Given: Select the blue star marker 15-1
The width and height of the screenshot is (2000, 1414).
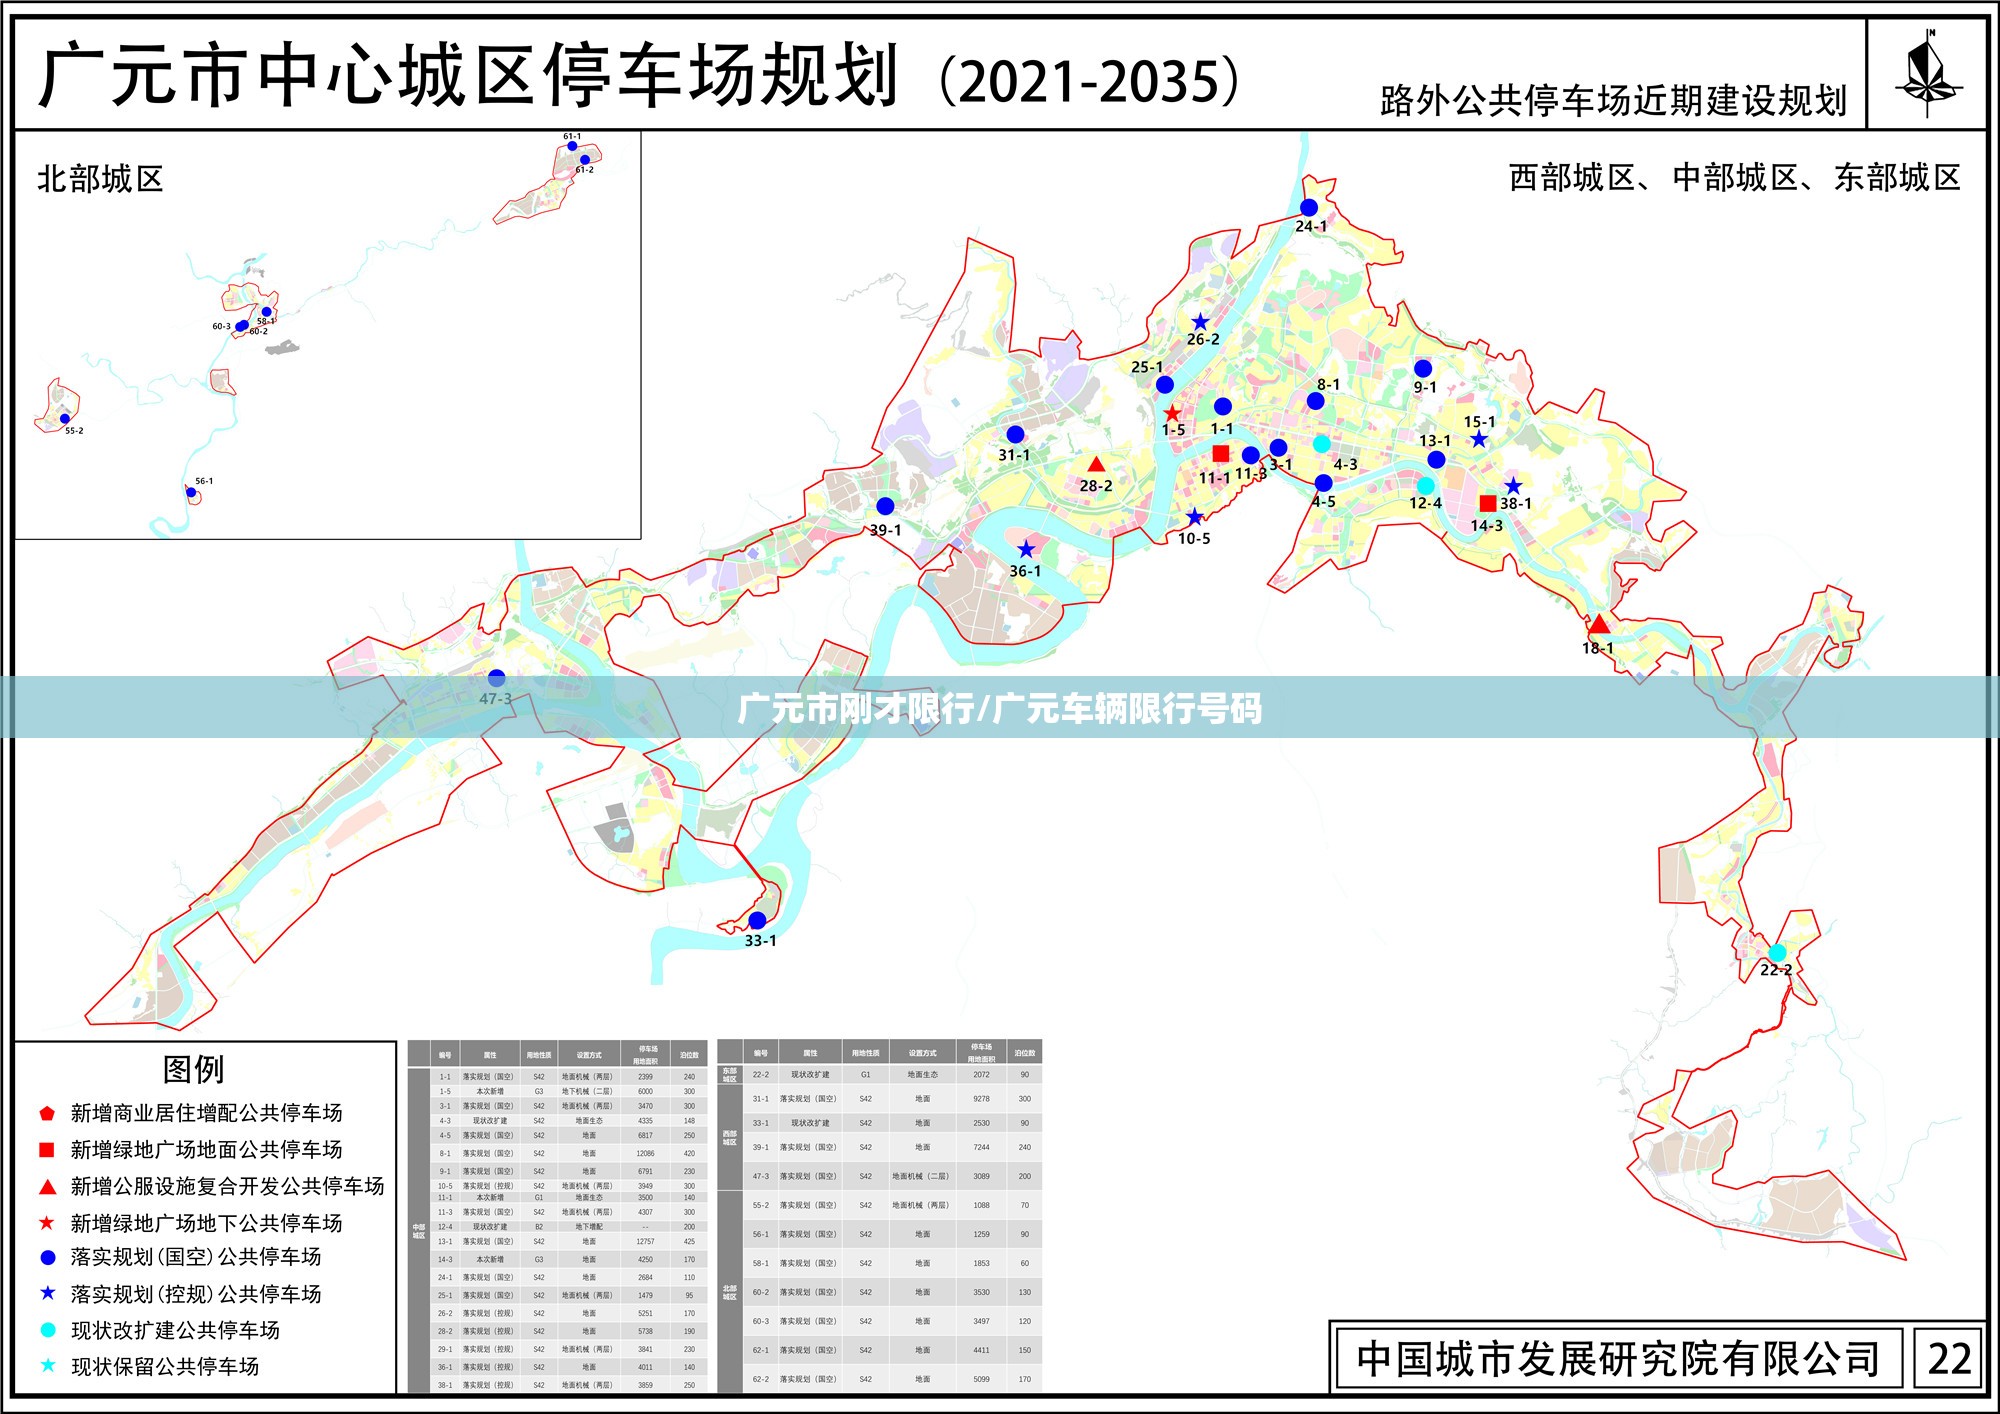Looking at the screenshot, I should tap(1479, 439).
